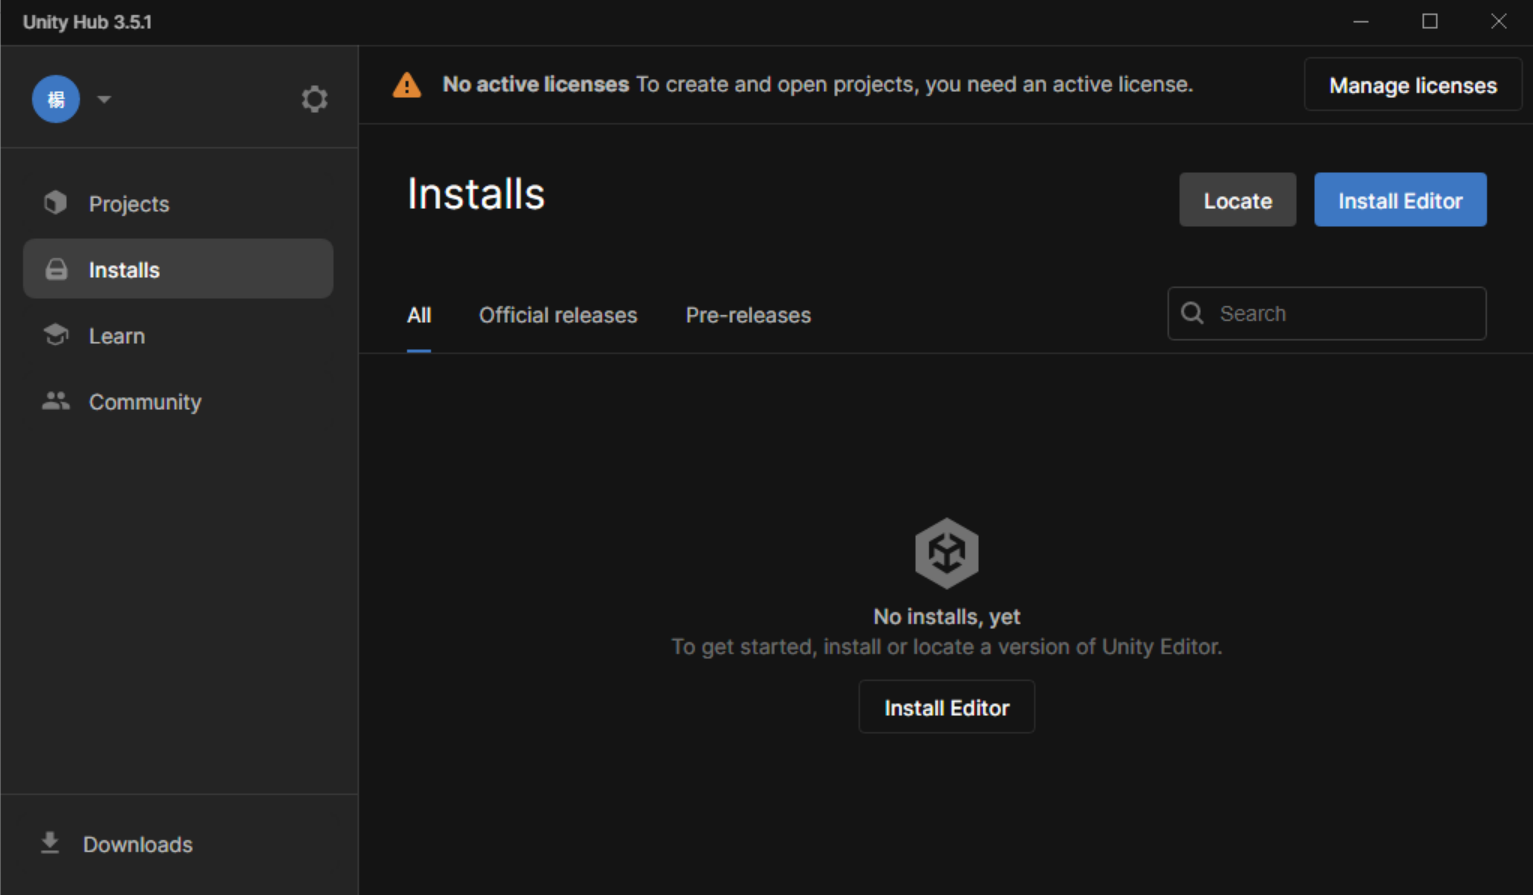1533x895 pixels.
Task: Click the Learn graduation cap icon
Action: point(56,335)
